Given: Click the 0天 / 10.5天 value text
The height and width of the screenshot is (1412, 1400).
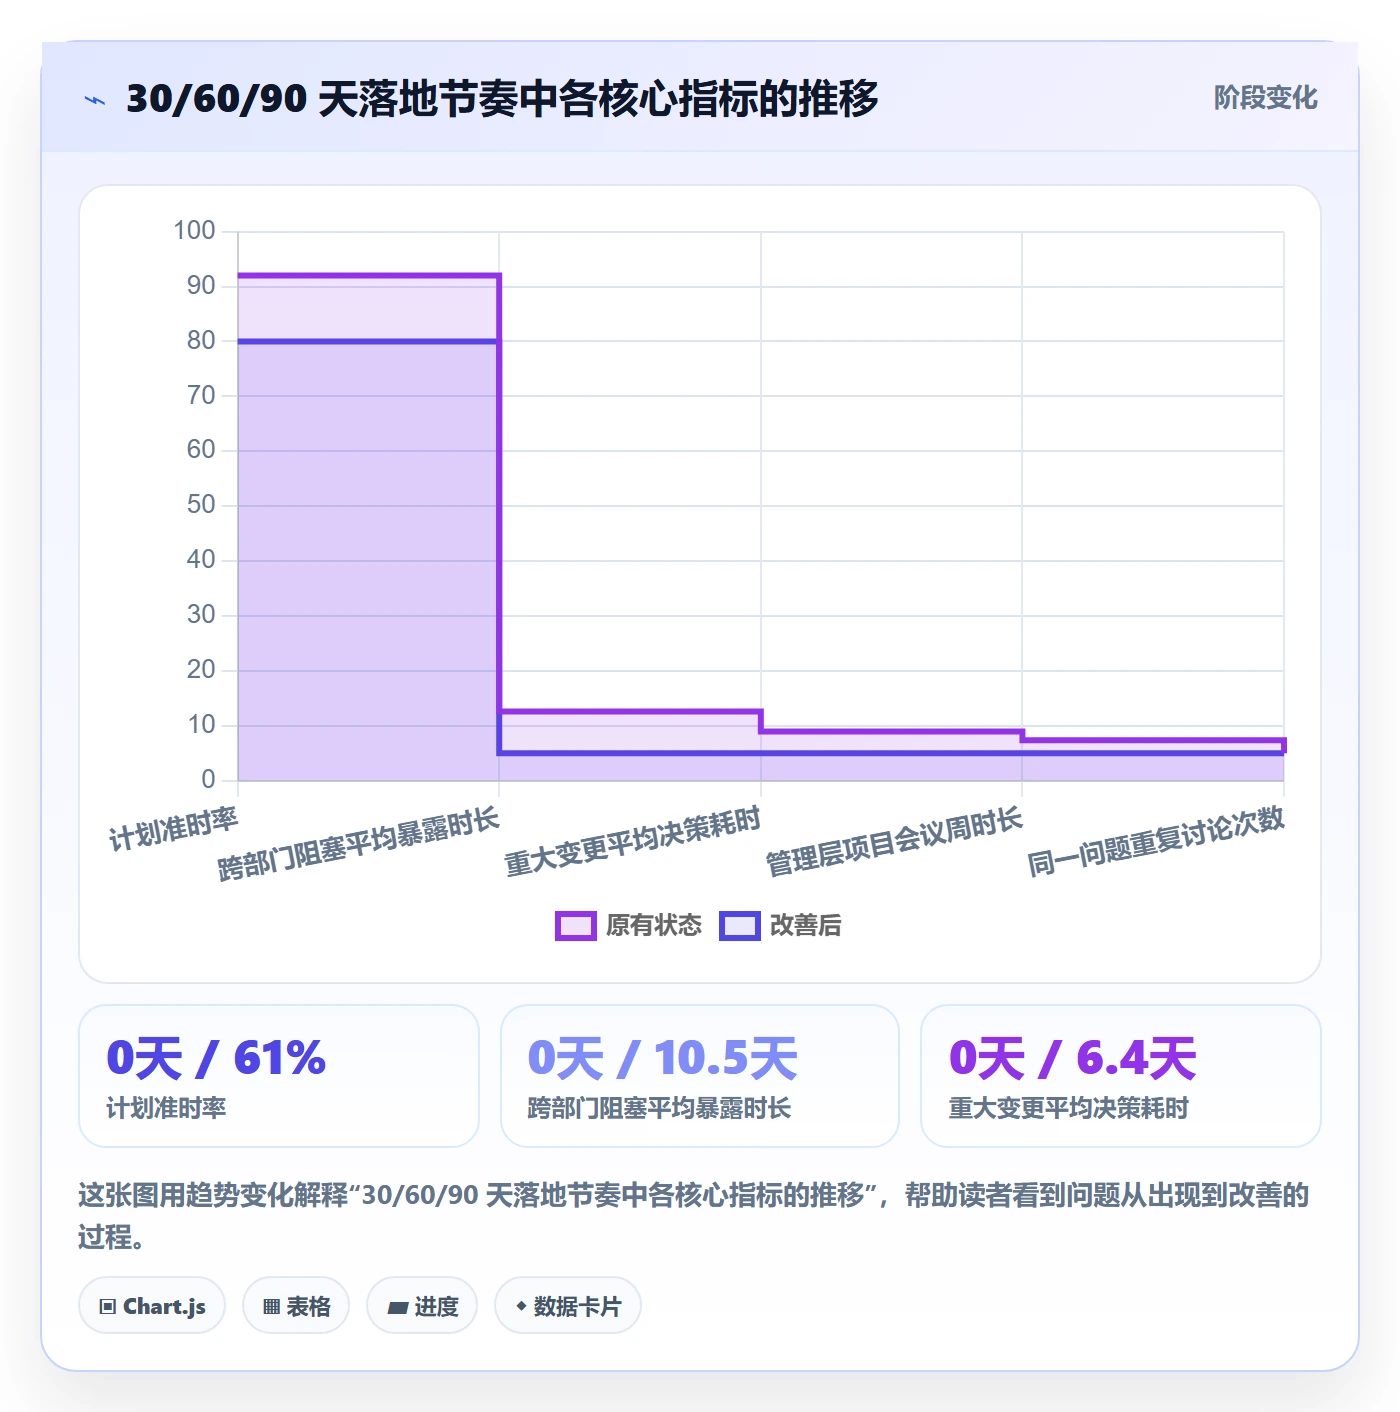Looking at the screenshot, I should click(663, 1058).
